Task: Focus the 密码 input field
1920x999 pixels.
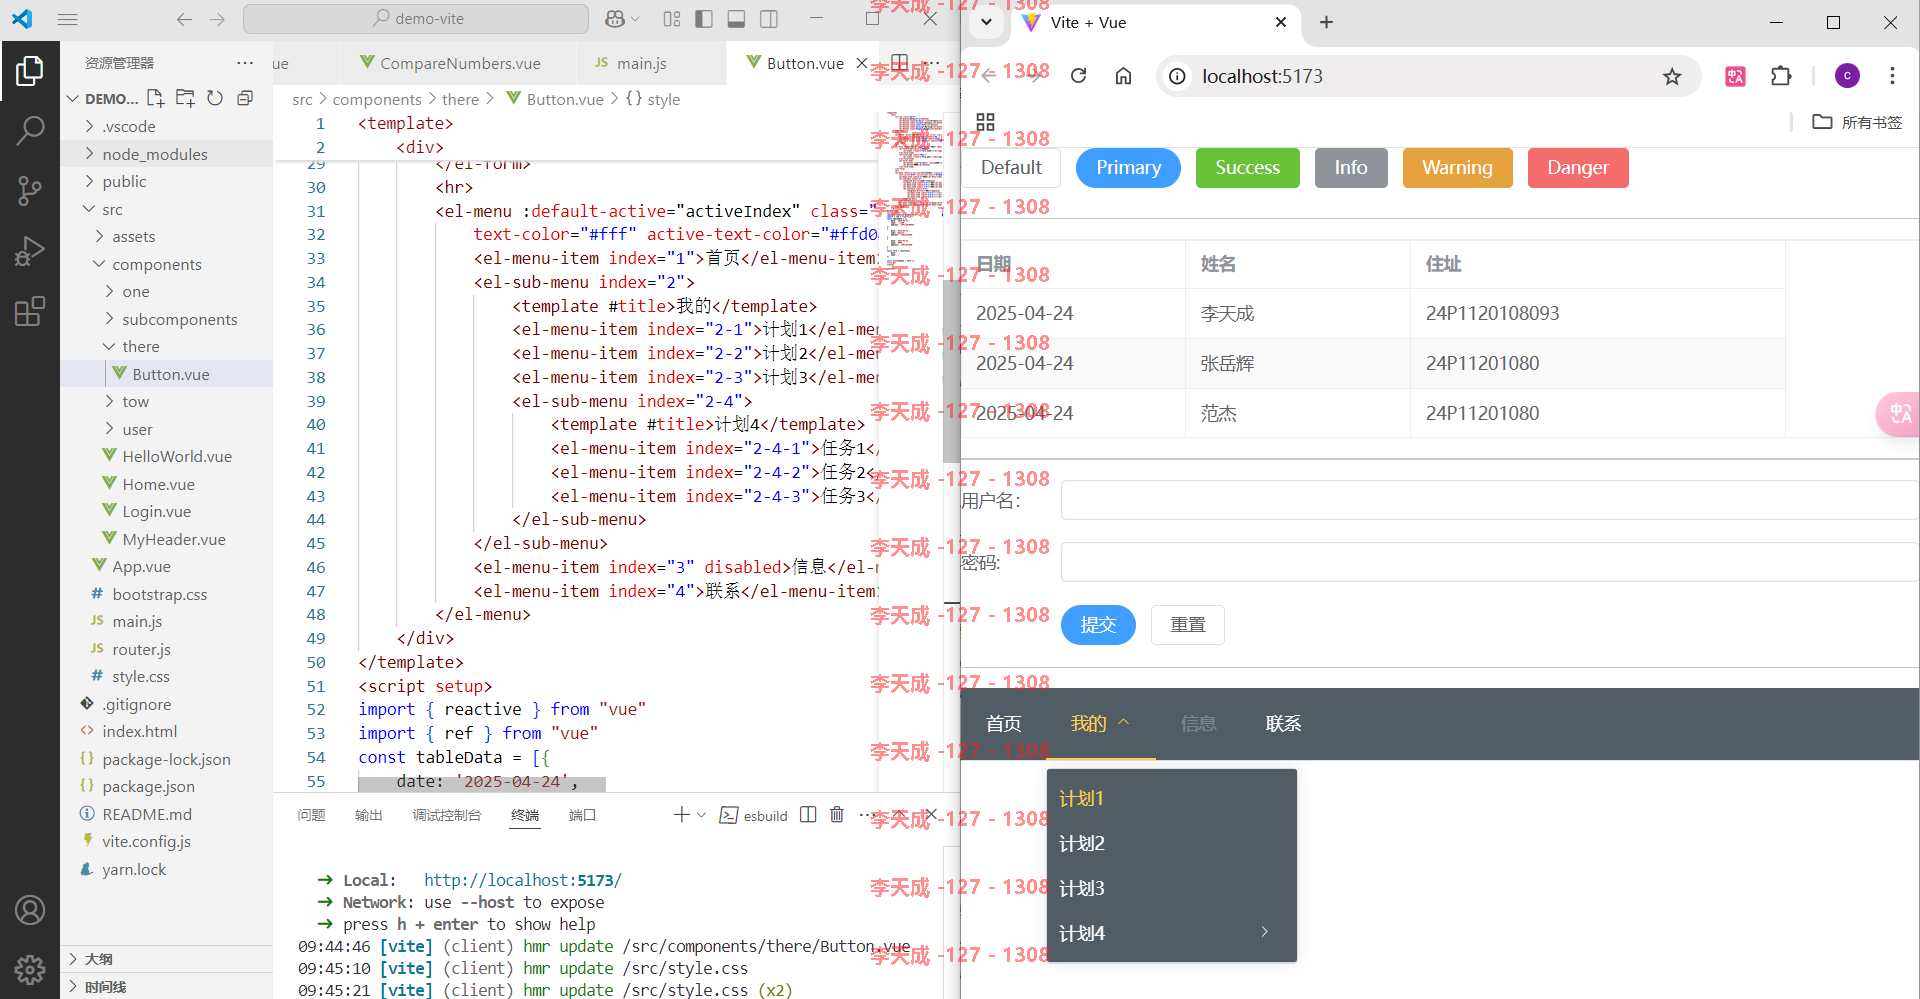Action: pyautogui.click(x=1489, y=562)
